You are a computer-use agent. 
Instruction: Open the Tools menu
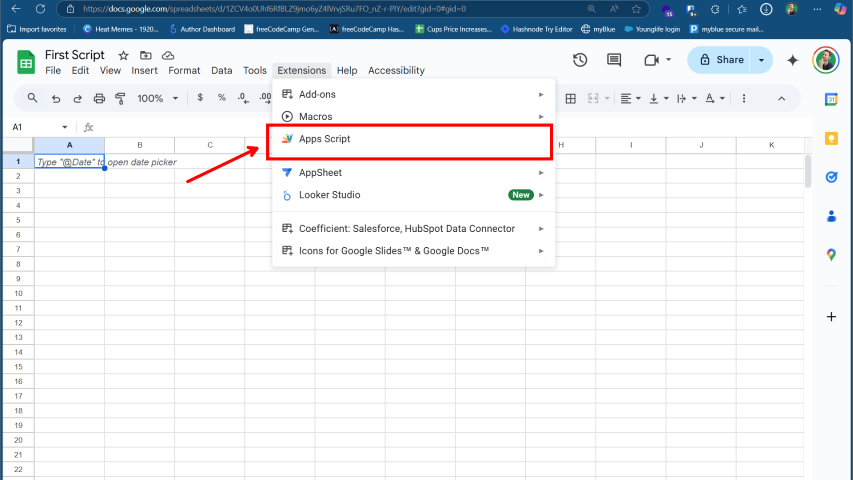255,71
